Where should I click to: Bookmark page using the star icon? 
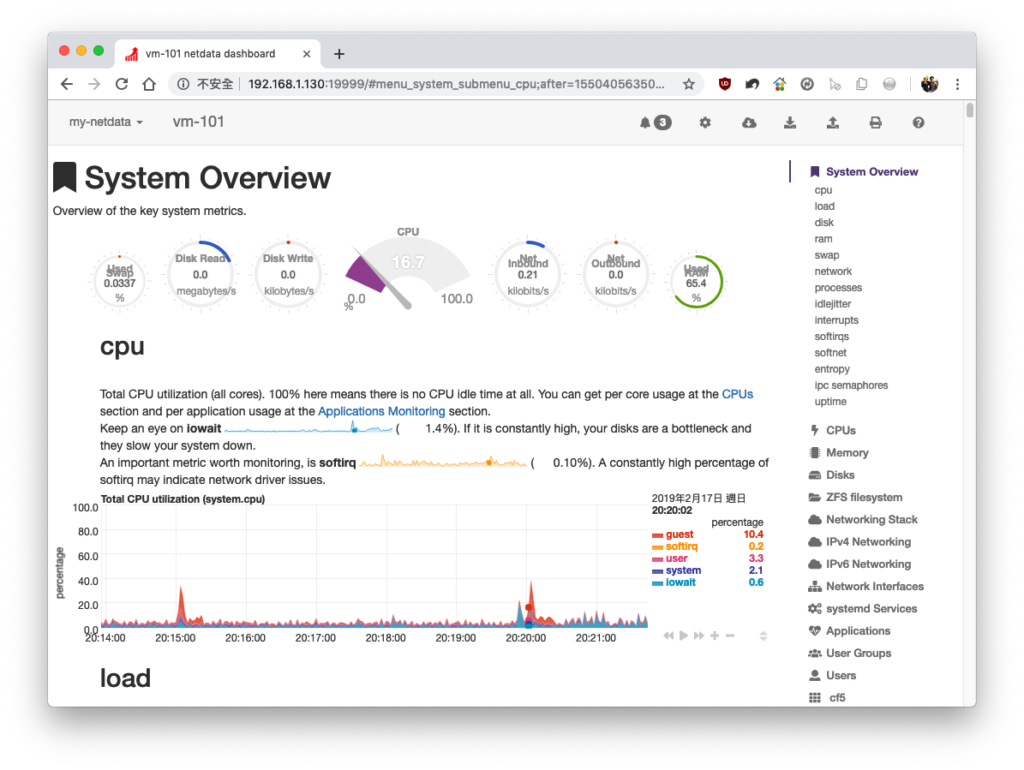point(688,84)
